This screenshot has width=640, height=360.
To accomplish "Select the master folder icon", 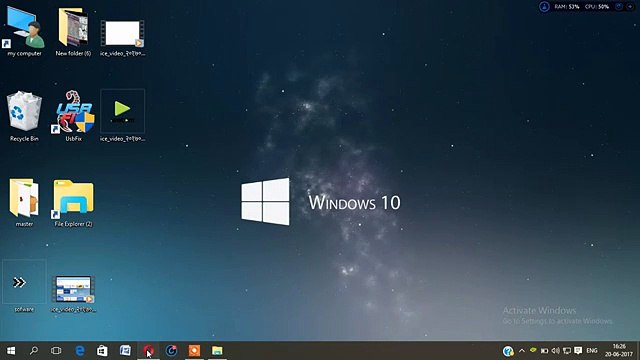I will coord(24,202).
